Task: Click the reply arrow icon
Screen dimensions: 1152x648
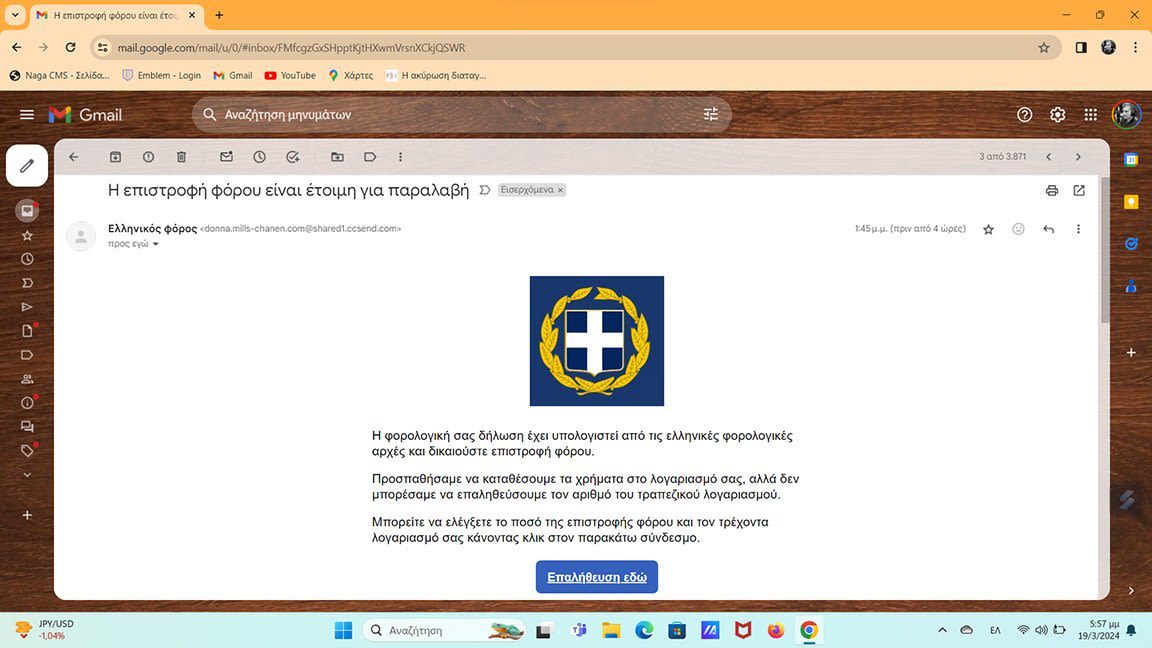Action: [x=1048, y=229]
